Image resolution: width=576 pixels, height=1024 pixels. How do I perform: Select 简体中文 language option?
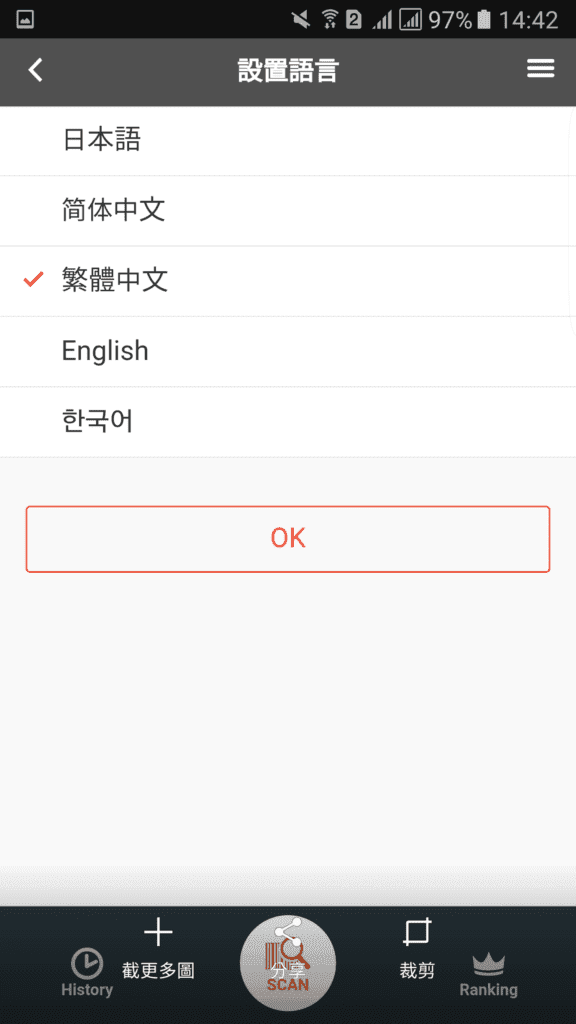click(288, 210)
